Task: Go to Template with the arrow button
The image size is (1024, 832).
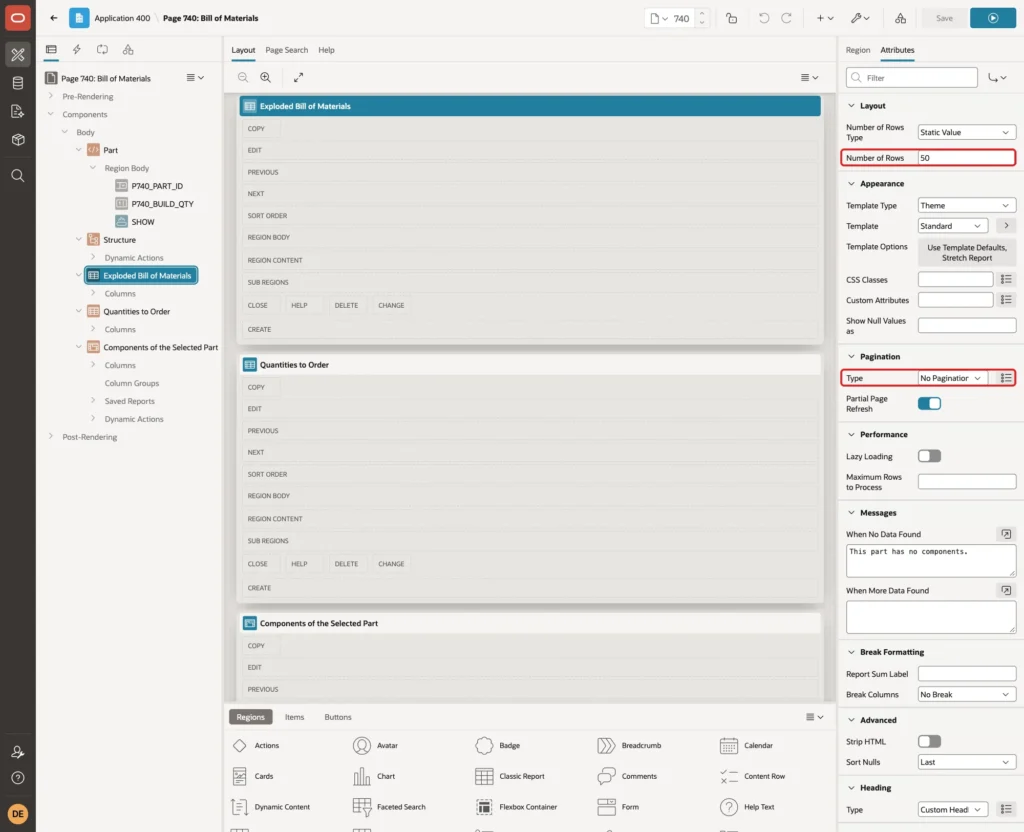Action: click(x=1006, y=226)
